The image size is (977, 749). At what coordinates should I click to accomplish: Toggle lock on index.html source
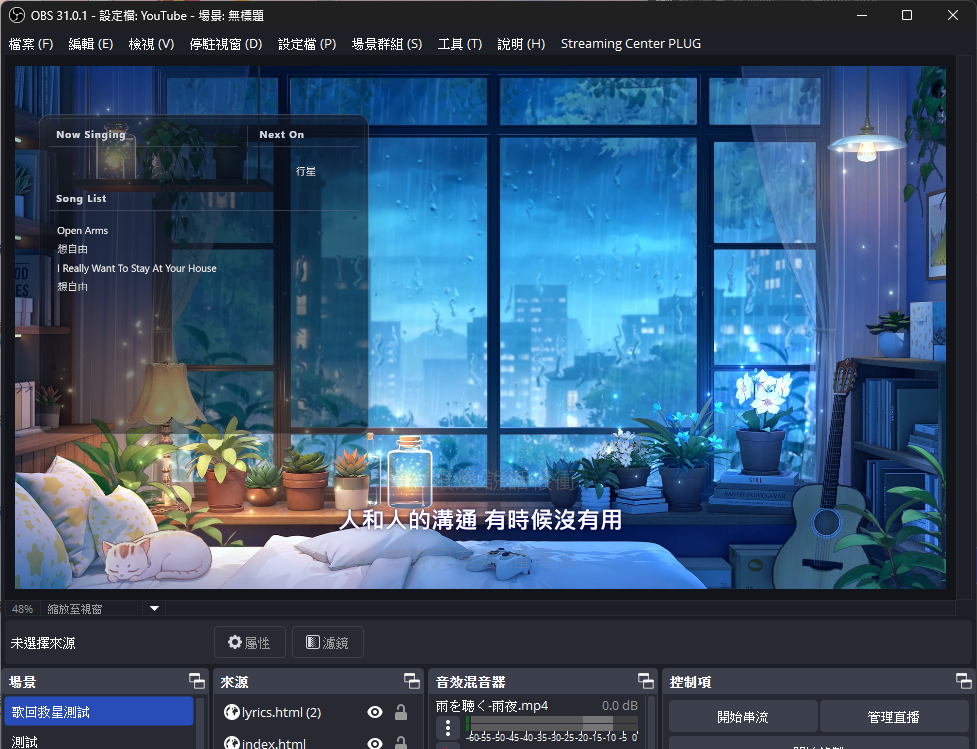pyautogui.click(x=401, y=743)
